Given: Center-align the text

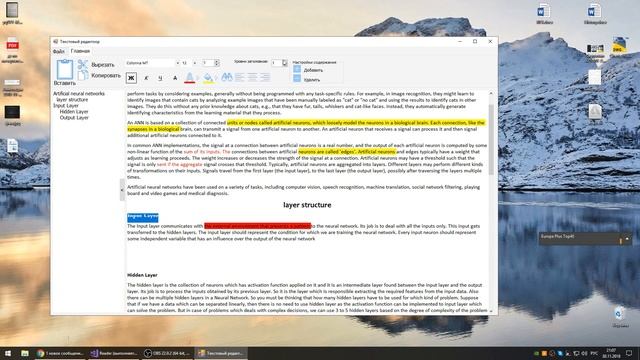Looking at the screenshot, I should (x=252, y=77).
